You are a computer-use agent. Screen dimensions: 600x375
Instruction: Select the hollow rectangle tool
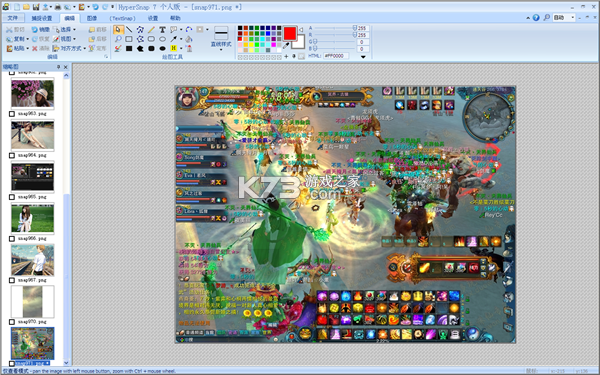[129, 39]
